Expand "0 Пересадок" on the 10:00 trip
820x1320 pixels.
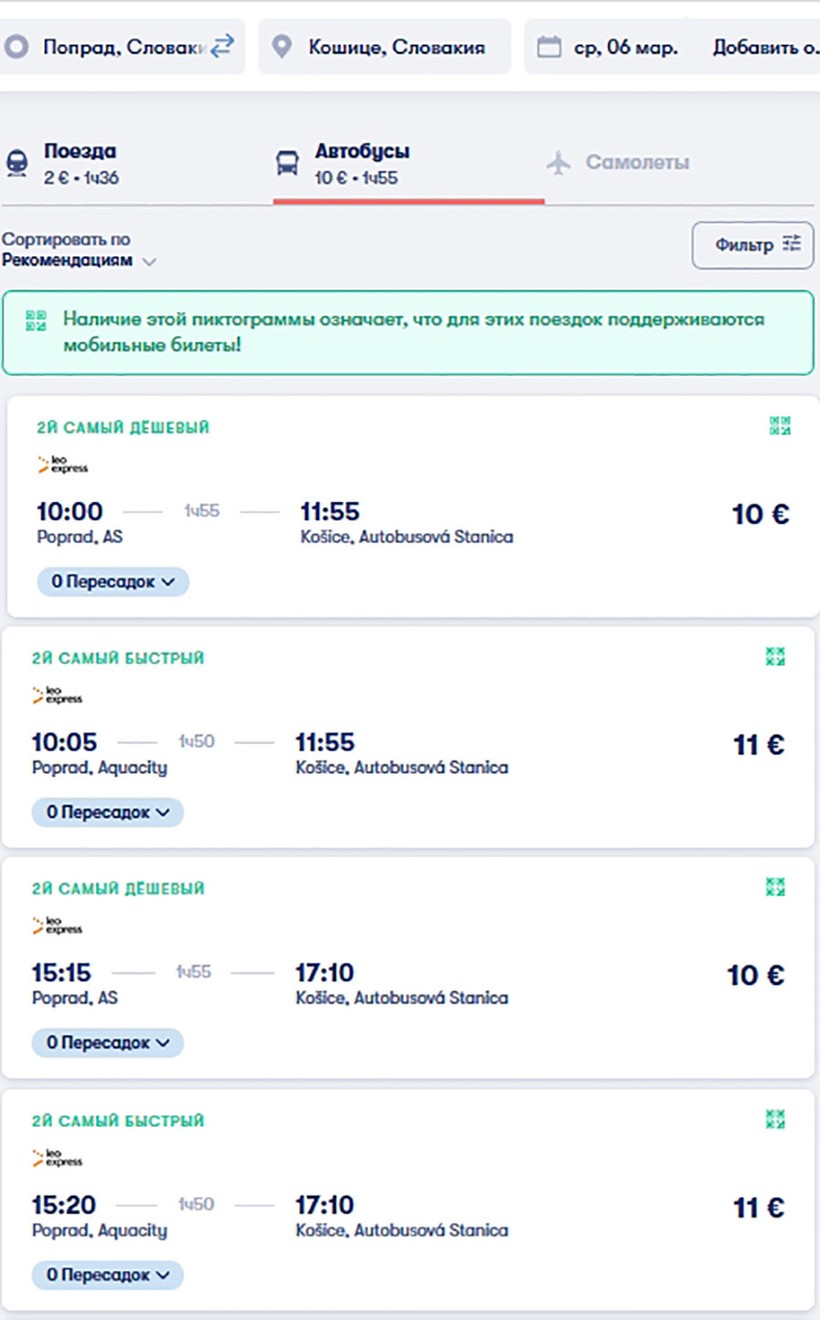point(113,581)
